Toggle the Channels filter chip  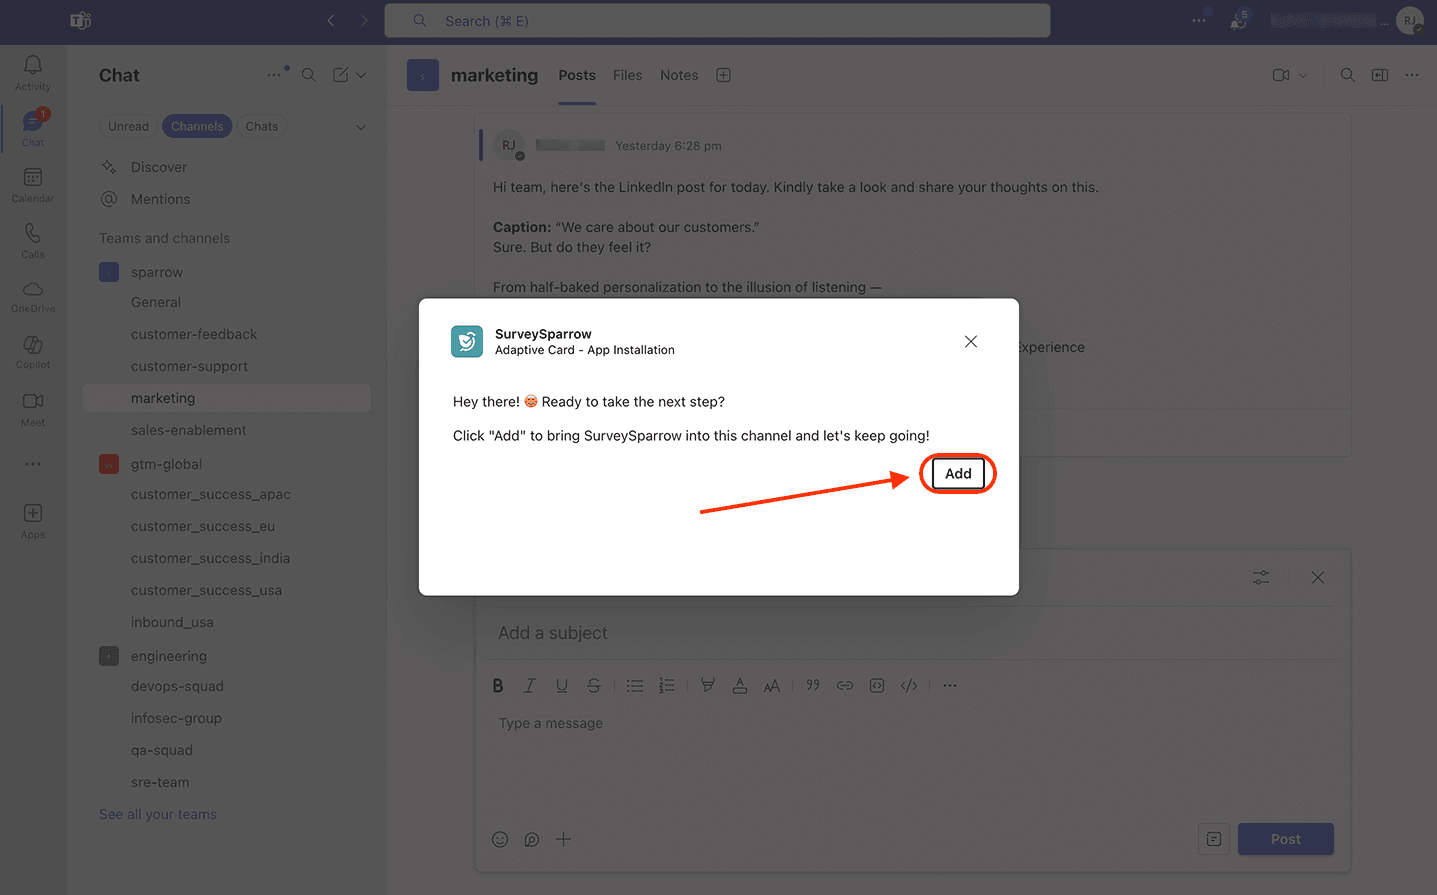(197, 127)
